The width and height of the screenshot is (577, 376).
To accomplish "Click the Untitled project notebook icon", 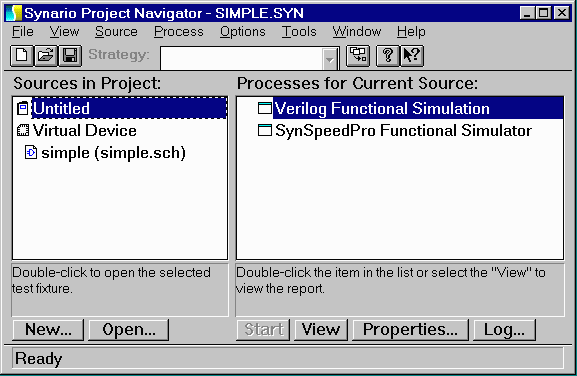I will coord(22,109).
